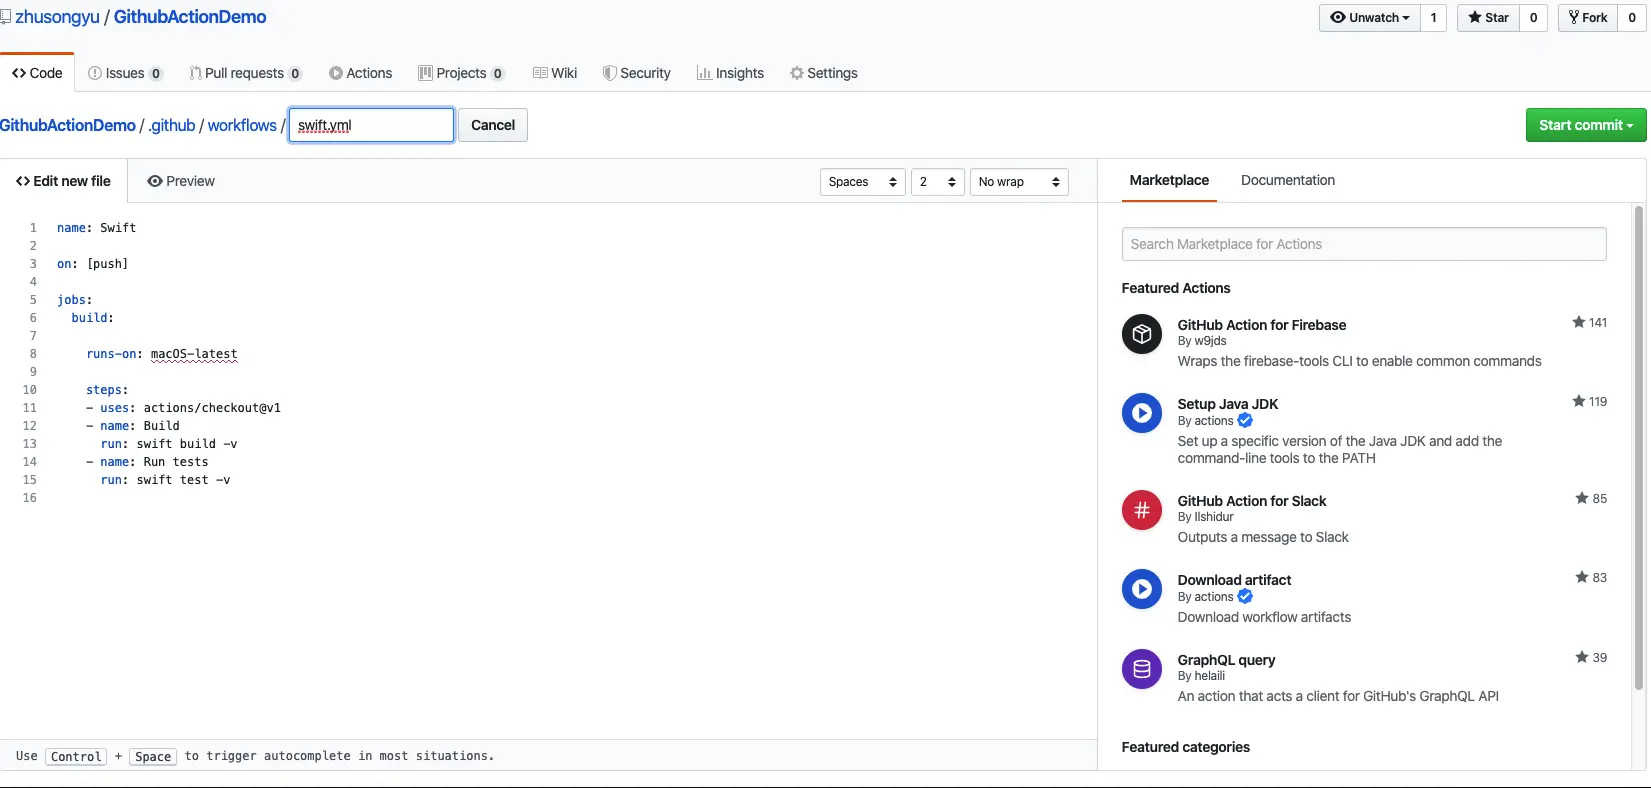The image size is (1651, 788).
Task: Click the watchers count 1
Action: [x=1433, y=18]
